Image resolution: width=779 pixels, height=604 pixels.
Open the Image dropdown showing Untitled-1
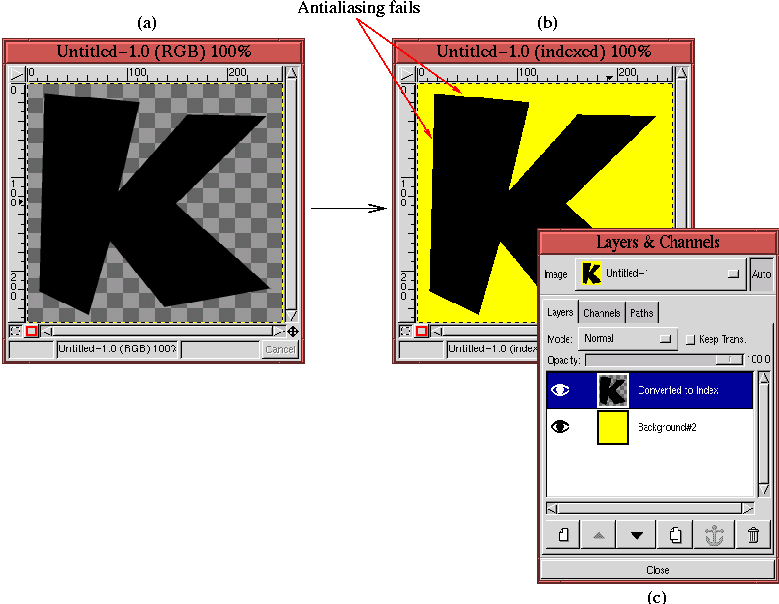(x=661, y=273)
